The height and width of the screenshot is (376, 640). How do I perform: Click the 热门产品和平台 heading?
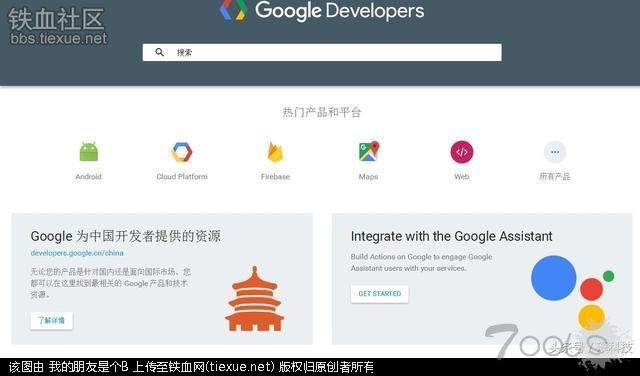[322, 112]
